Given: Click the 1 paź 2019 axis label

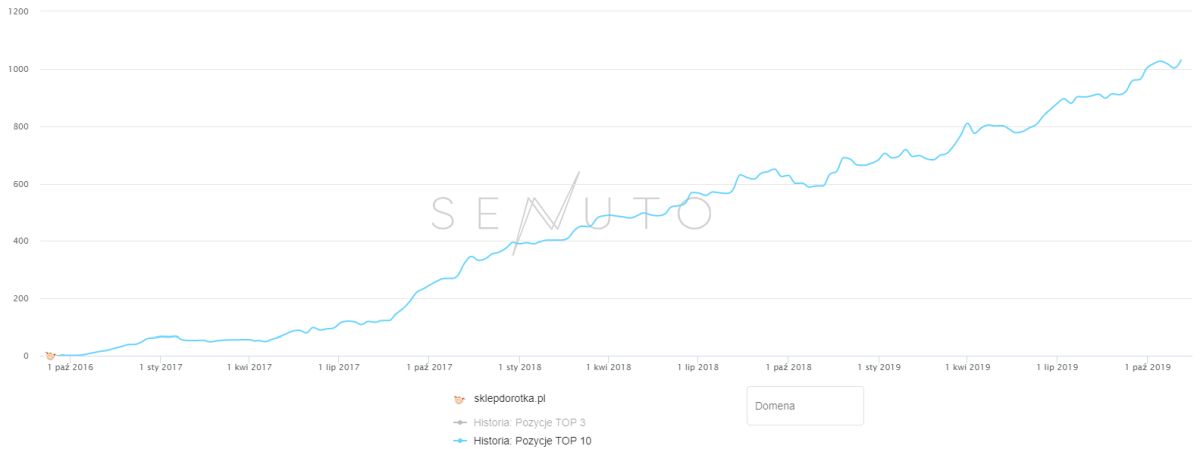Looking at the screenshot, I should click(x=1148, y=368).
